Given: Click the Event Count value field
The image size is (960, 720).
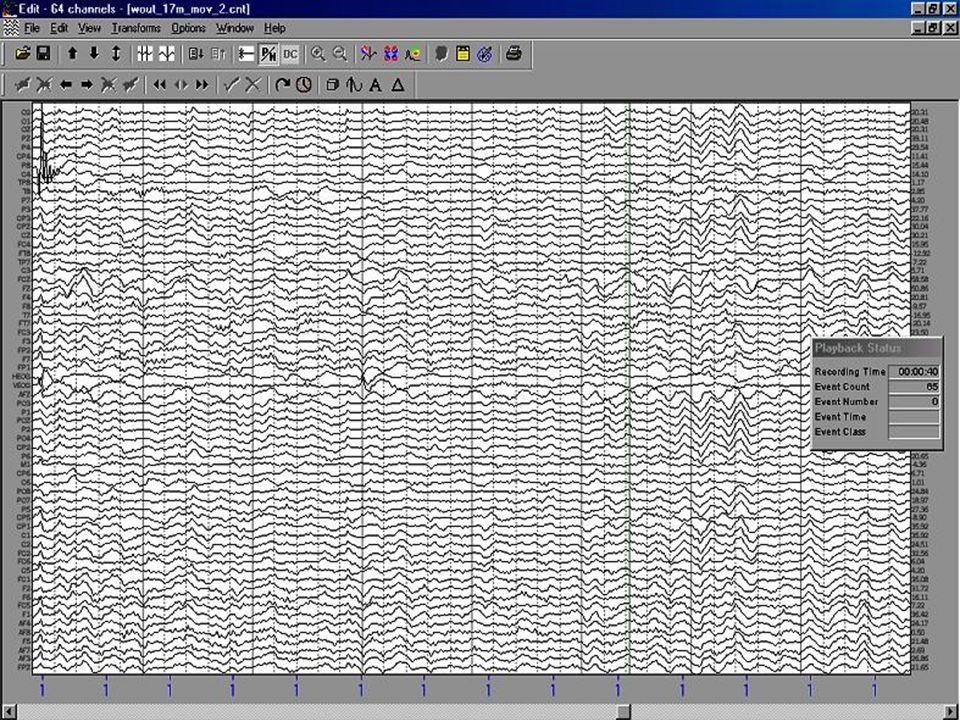Looking at the screenshot, I should (914, 387).
